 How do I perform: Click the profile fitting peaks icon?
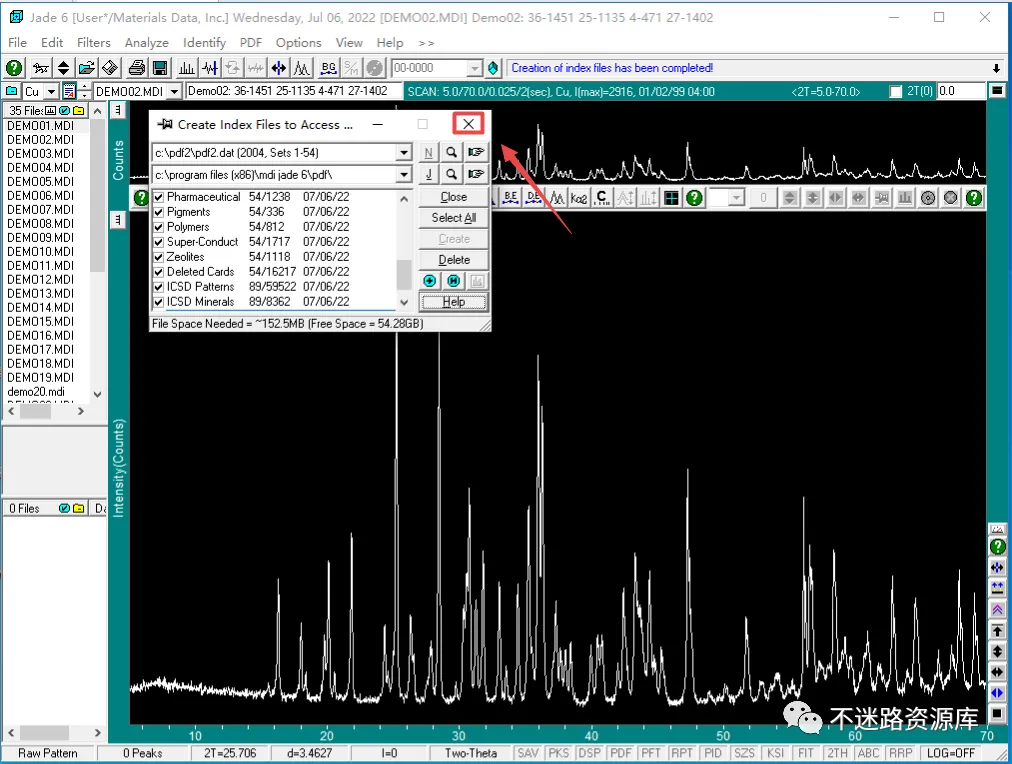point(301,68)
